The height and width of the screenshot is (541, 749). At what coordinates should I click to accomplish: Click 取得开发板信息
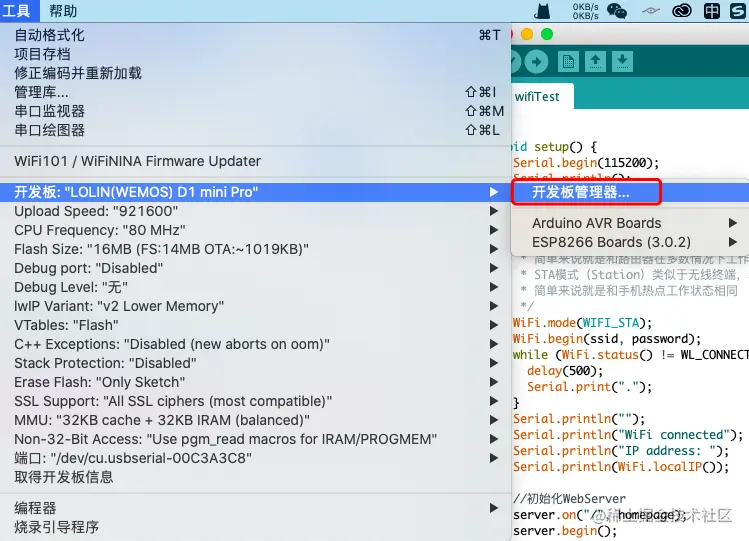[256, 477]
